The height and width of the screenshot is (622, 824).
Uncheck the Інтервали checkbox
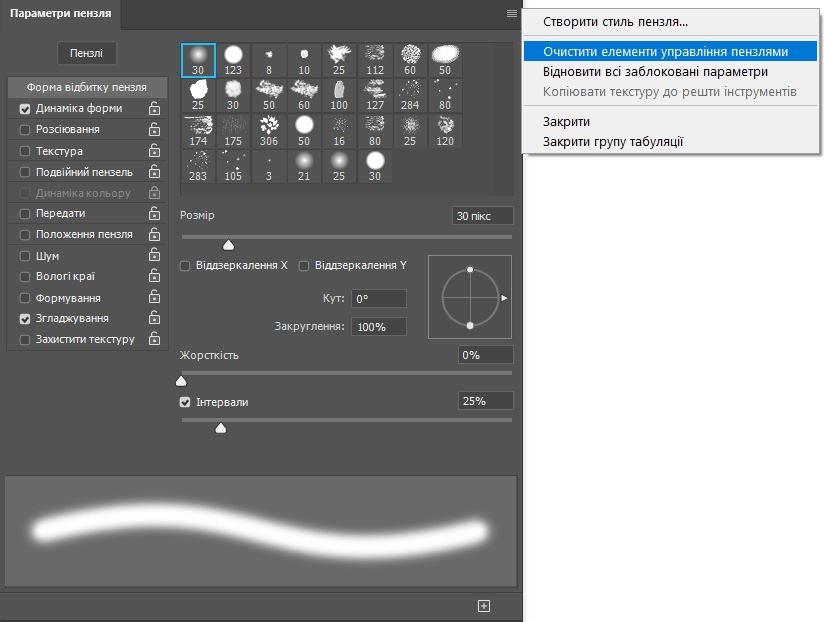185,402
